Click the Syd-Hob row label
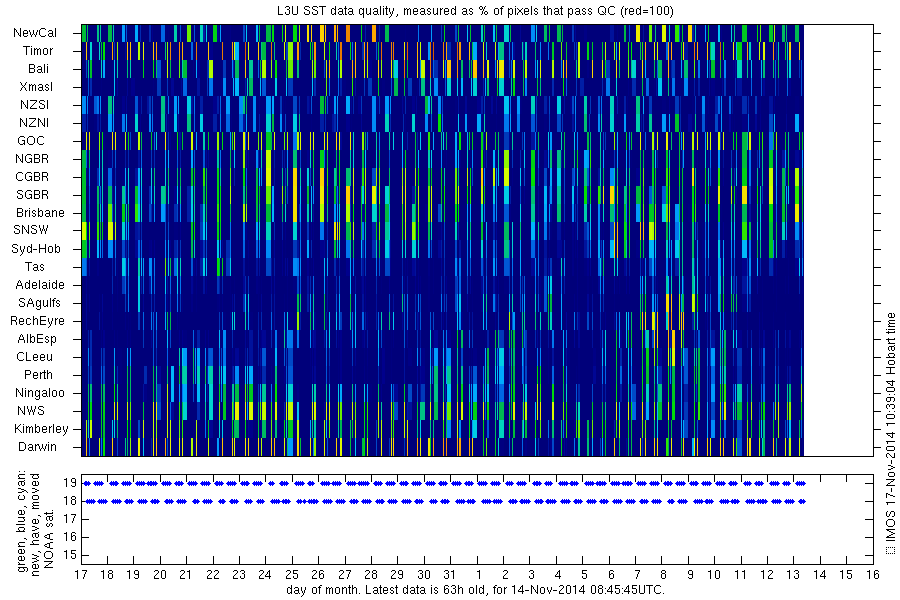The height and width of the screenshot is (600, 900). pyautogui.click(x=36, y=249)
